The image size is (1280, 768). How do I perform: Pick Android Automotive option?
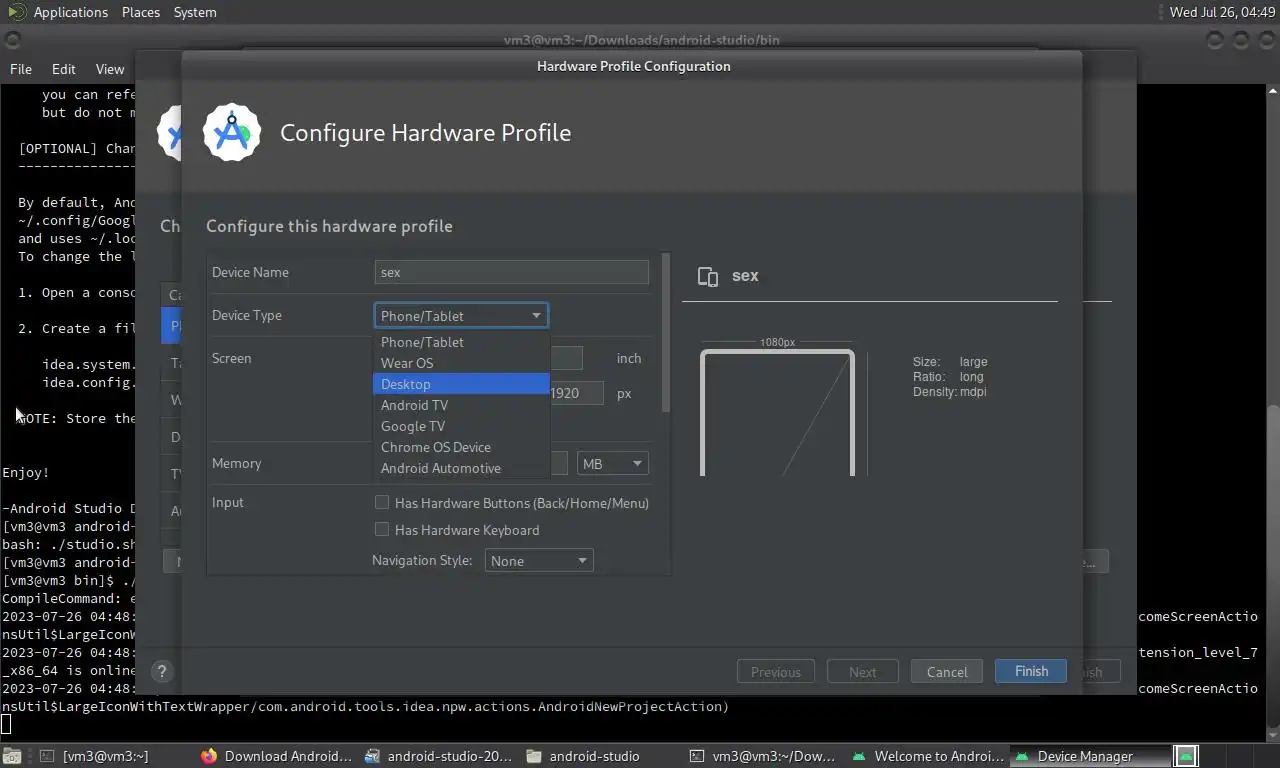tap(461, 468)
